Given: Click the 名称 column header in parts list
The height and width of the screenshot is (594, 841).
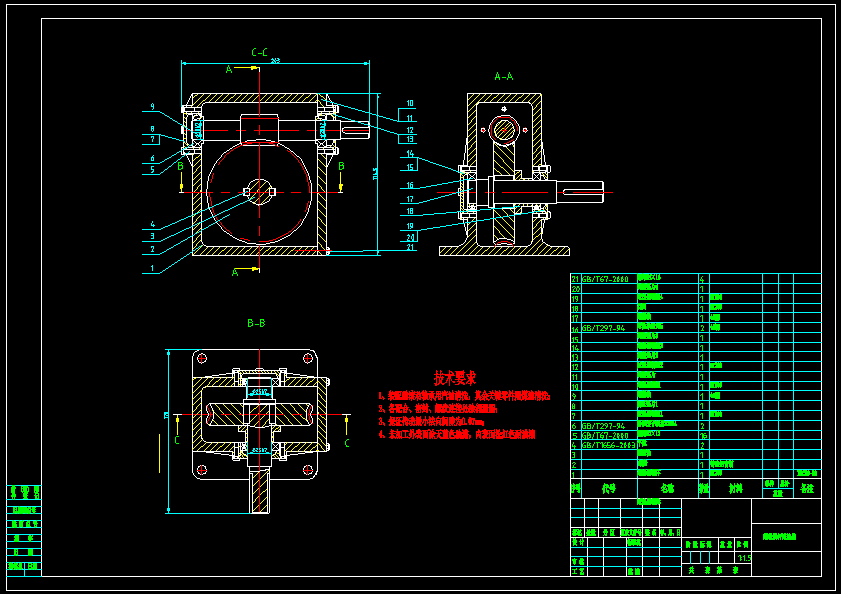Looking at the screenshot, I should pyautogui.click(x=667, y=489).
